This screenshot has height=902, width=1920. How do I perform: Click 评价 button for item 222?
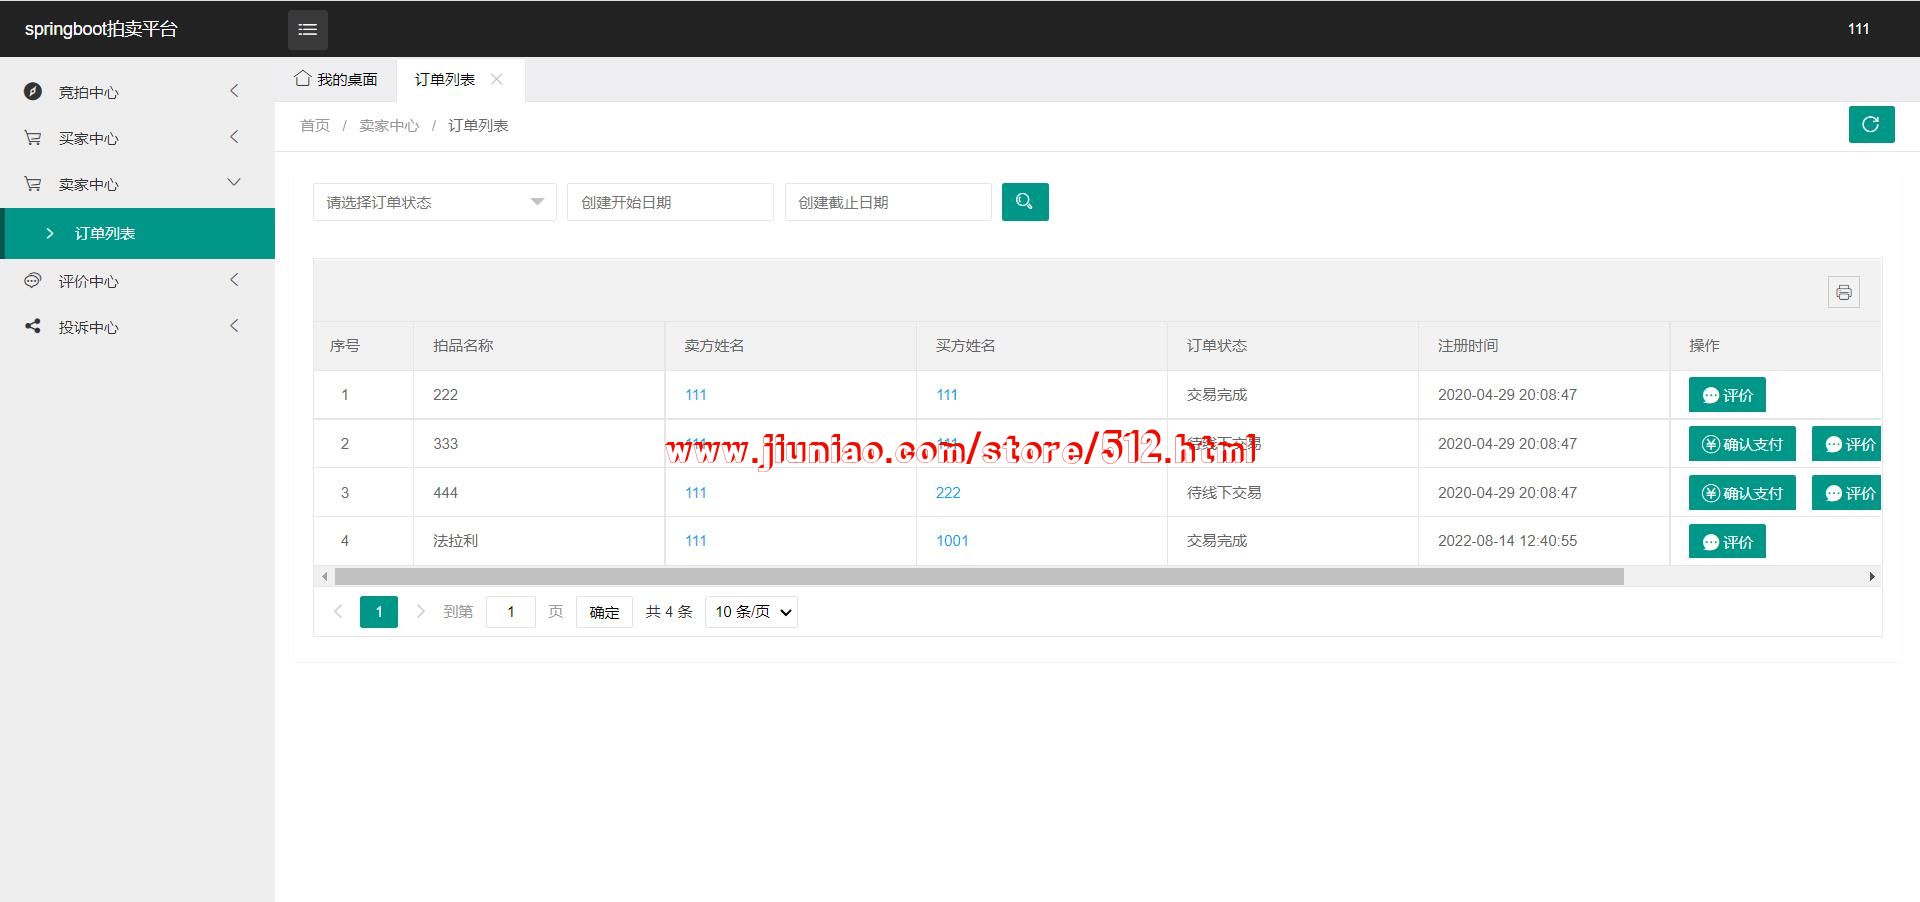1727,395
